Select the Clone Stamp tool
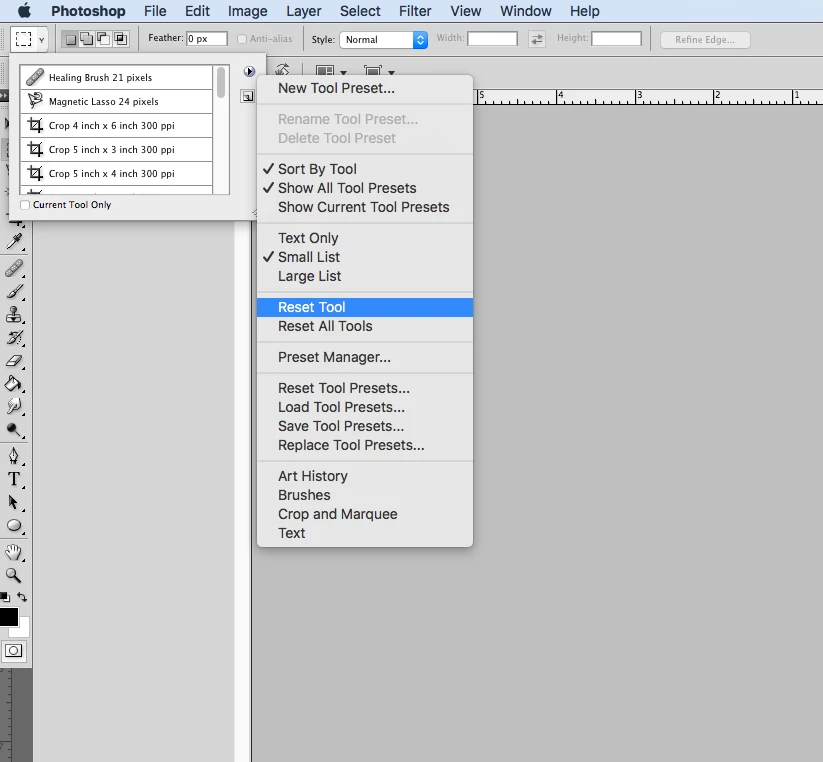 coord(14,314)
